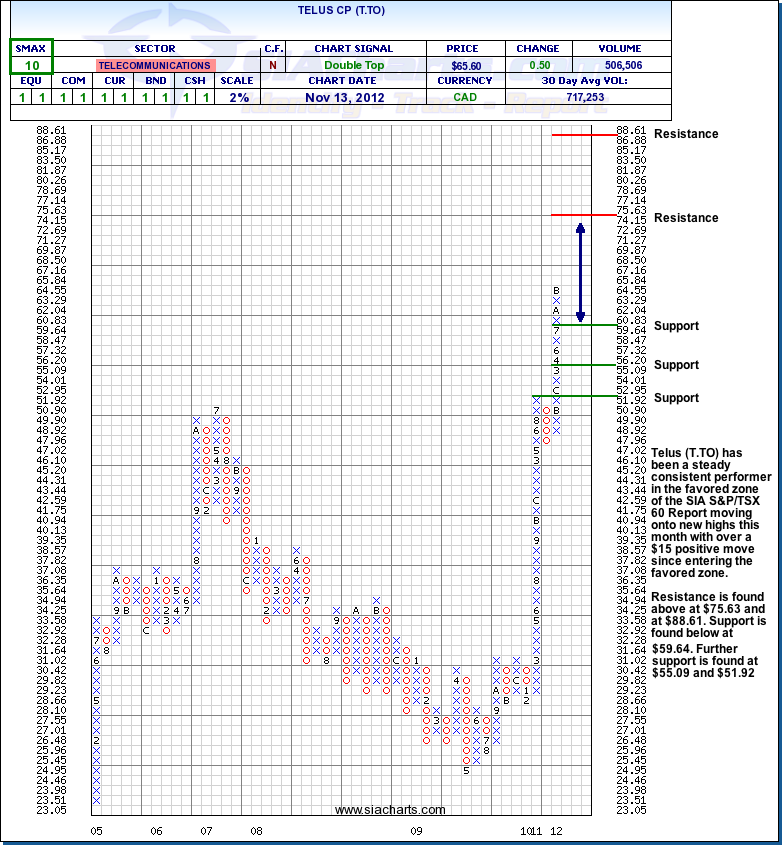
Task: Click the 0.50 change value
Action: pos(538,65)
